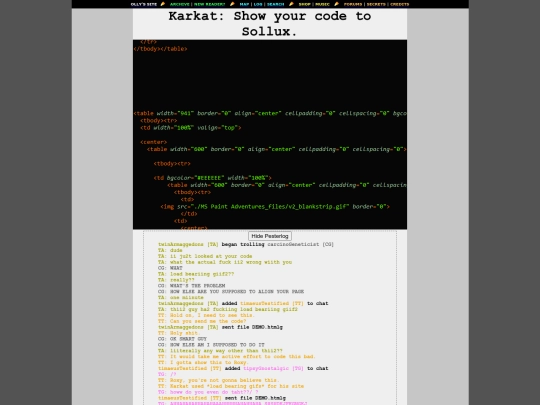Click the first '<center>' tag code line
Image resolution: width=540 pixels, height=405 pixels.
point(154,142)
